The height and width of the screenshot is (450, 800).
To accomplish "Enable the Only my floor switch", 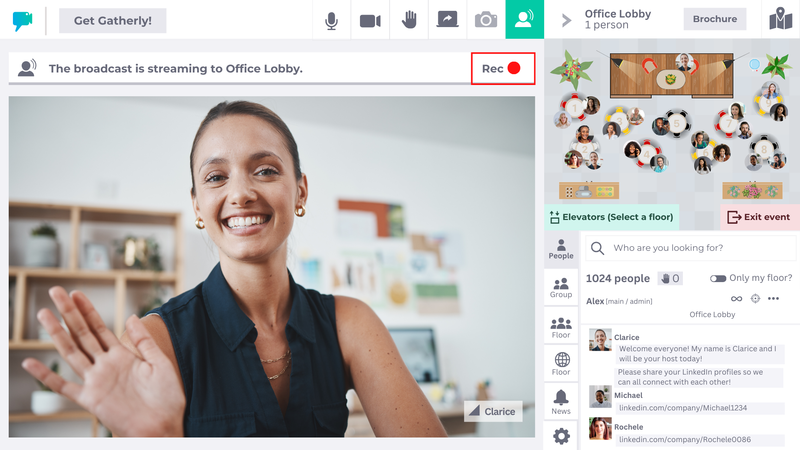I will [x=718, y=278].
